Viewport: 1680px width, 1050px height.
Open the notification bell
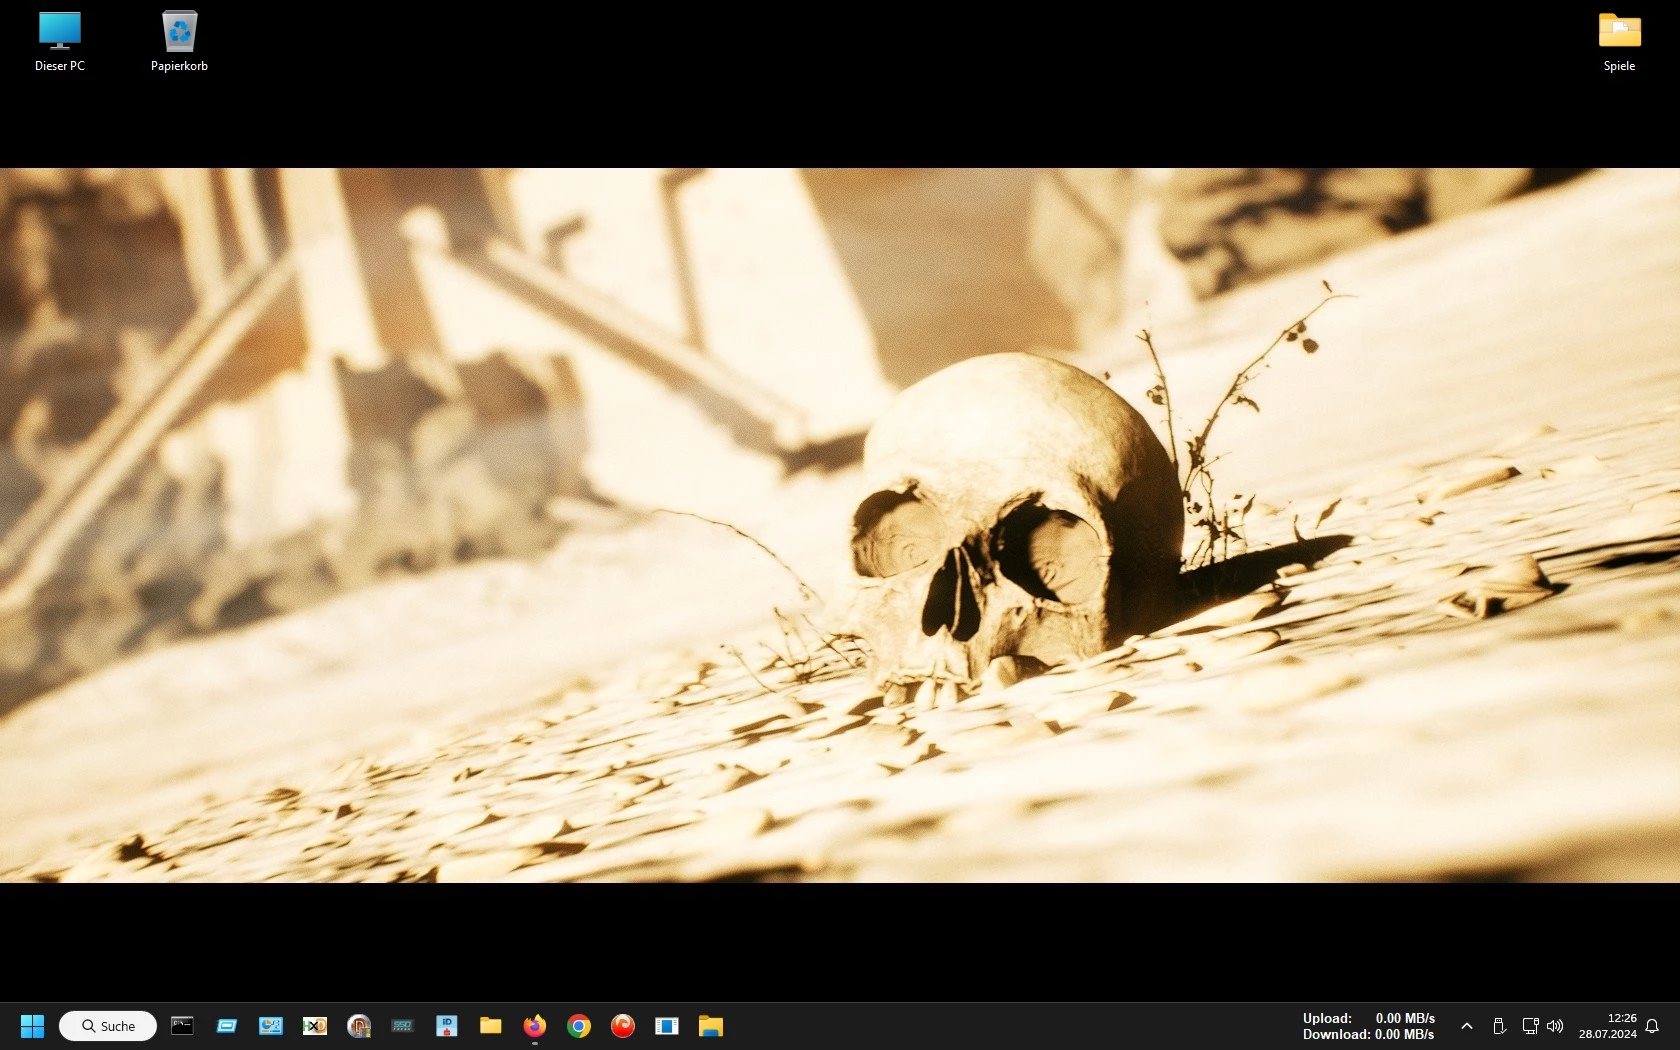[1652, 1026]
